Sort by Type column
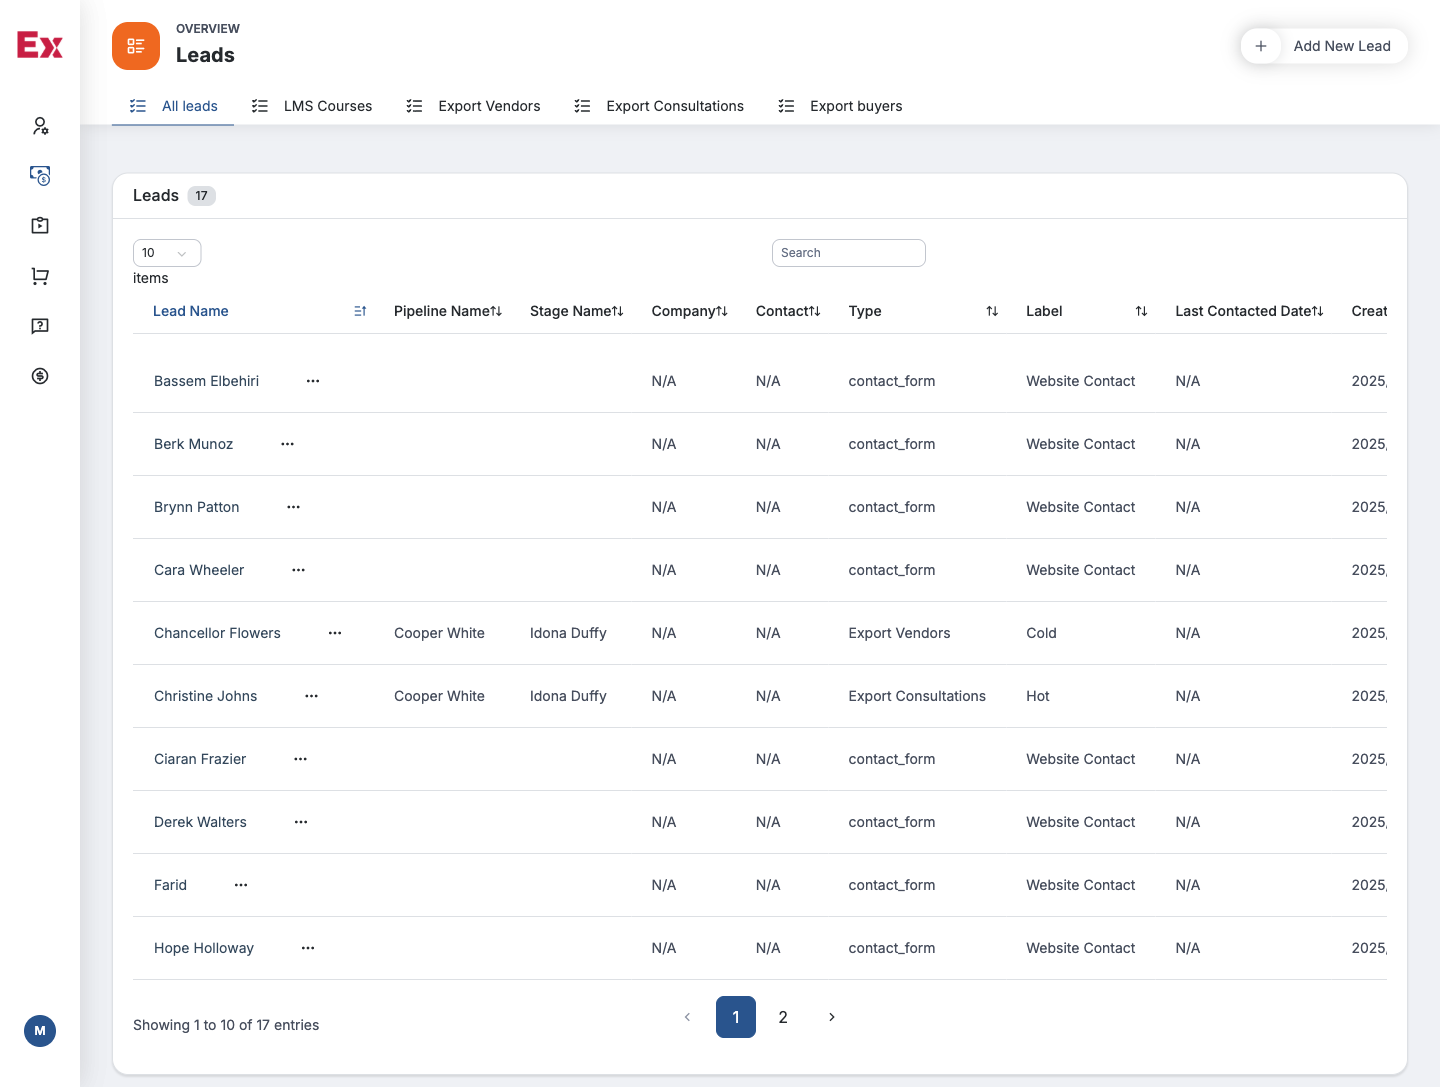 click(992, 311)
